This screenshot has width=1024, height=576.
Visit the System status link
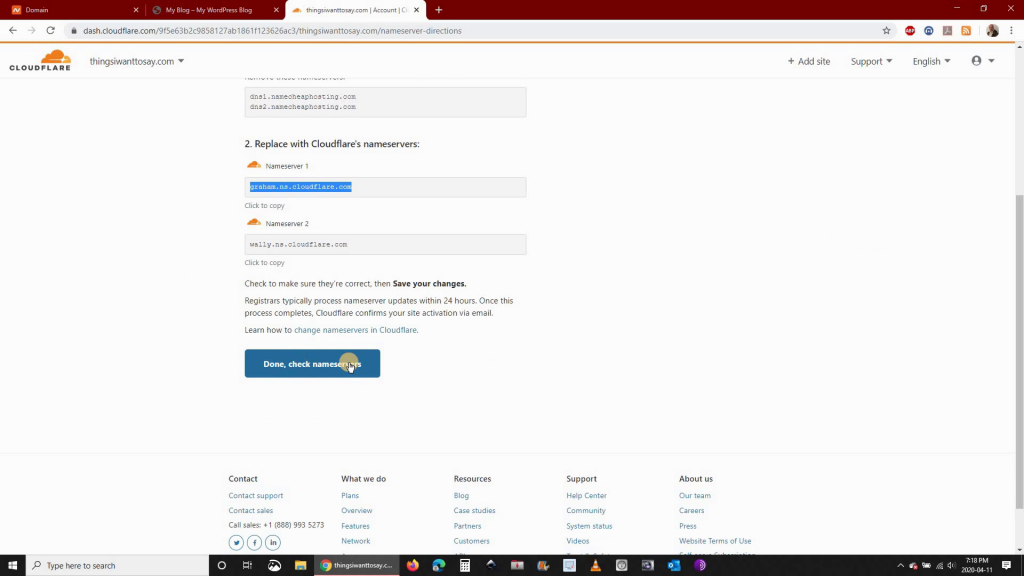(589, 526)
